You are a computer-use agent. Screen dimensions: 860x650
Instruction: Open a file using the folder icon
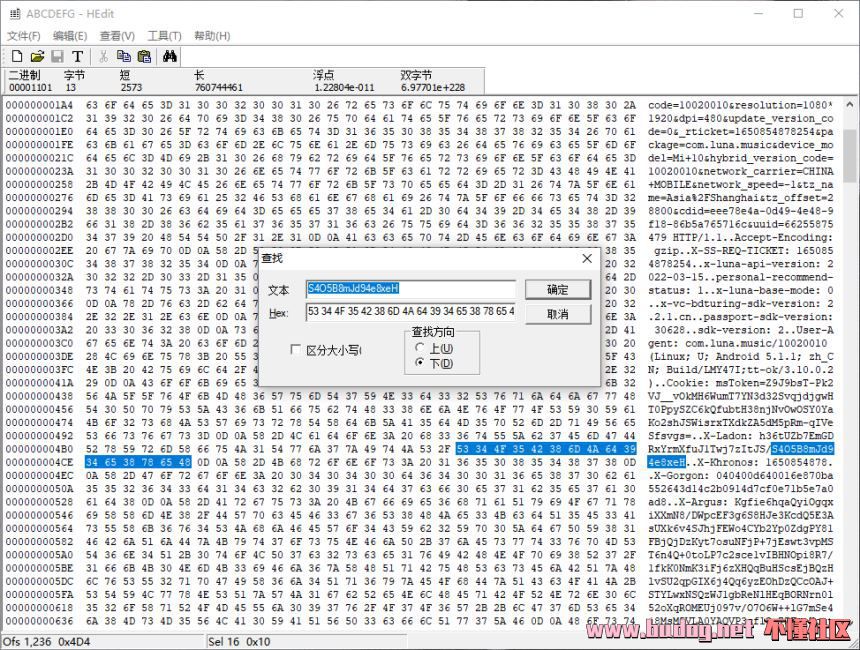[37, 56]
